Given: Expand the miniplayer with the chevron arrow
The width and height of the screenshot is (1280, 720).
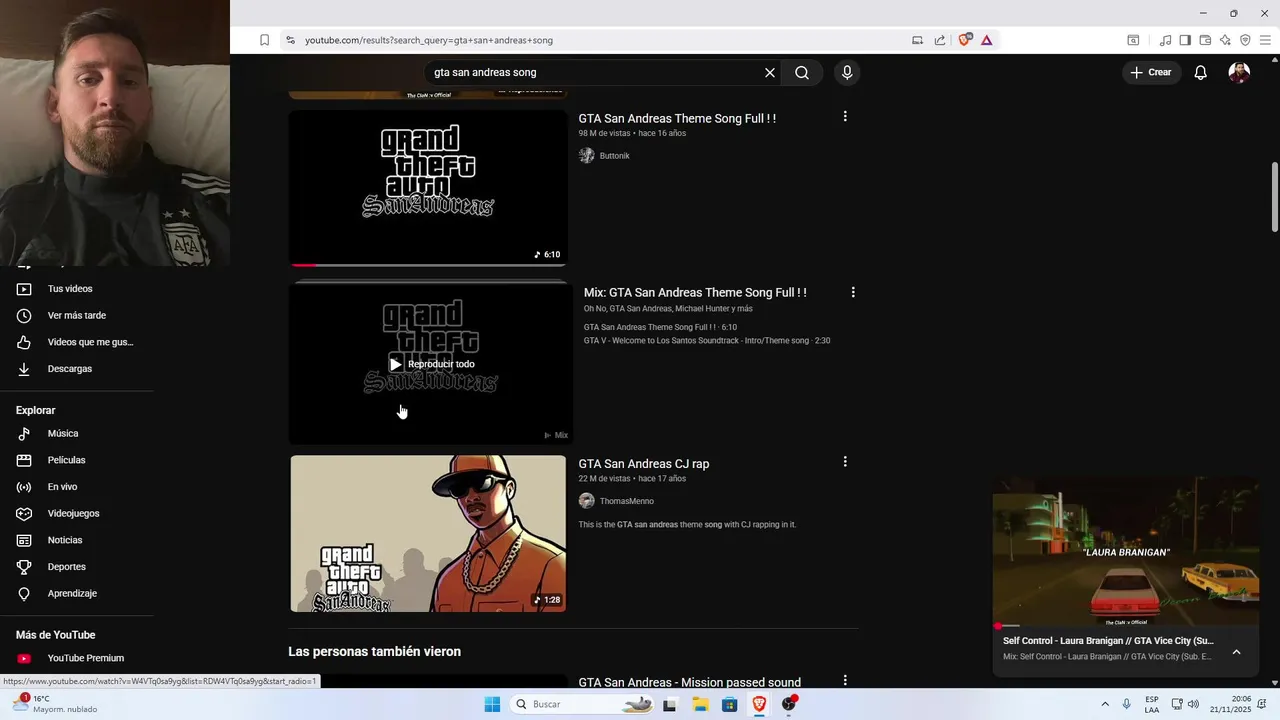Looking at the screenshot, I should pyautogui.click(x=1236, y=652).
